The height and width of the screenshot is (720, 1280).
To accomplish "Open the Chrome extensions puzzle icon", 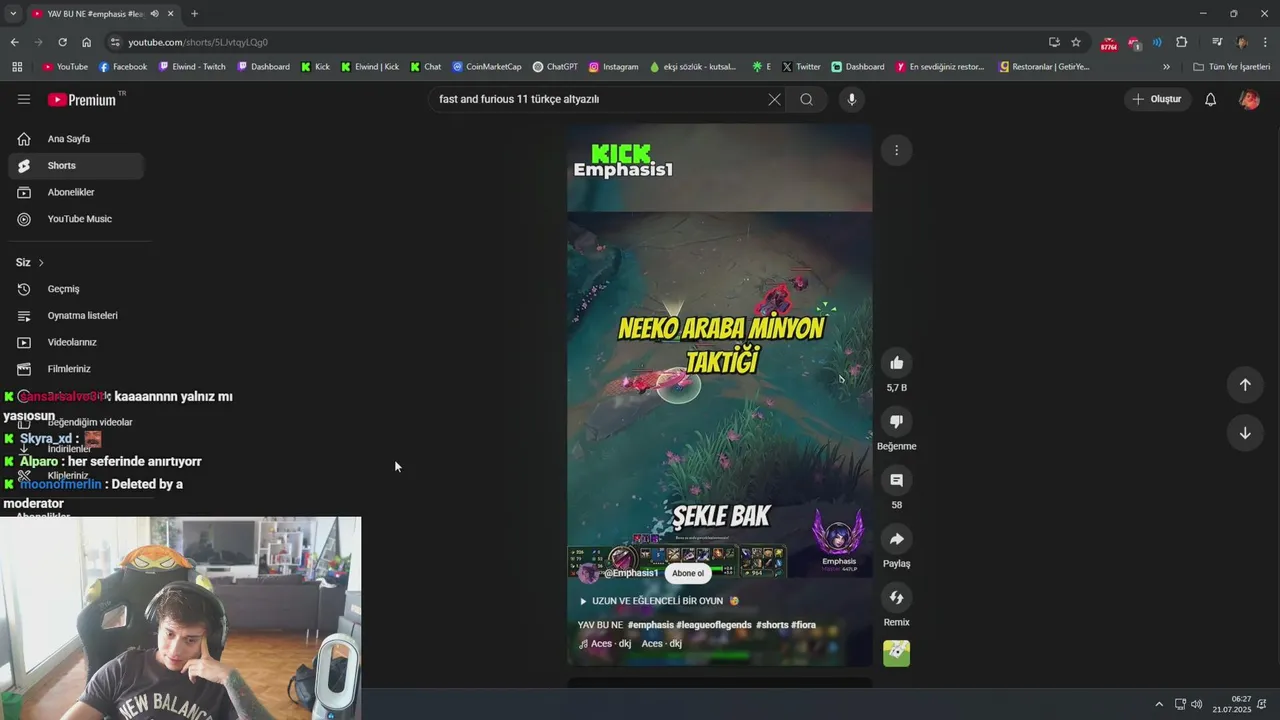I will point(1181,42).
